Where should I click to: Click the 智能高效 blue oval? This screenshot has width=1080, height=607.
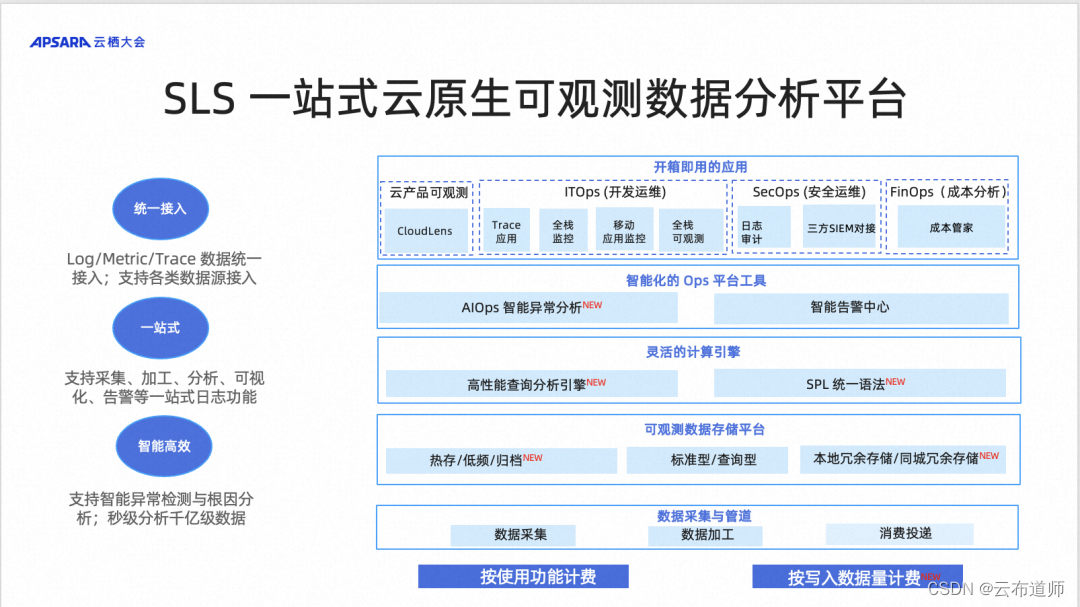point(164,446)
